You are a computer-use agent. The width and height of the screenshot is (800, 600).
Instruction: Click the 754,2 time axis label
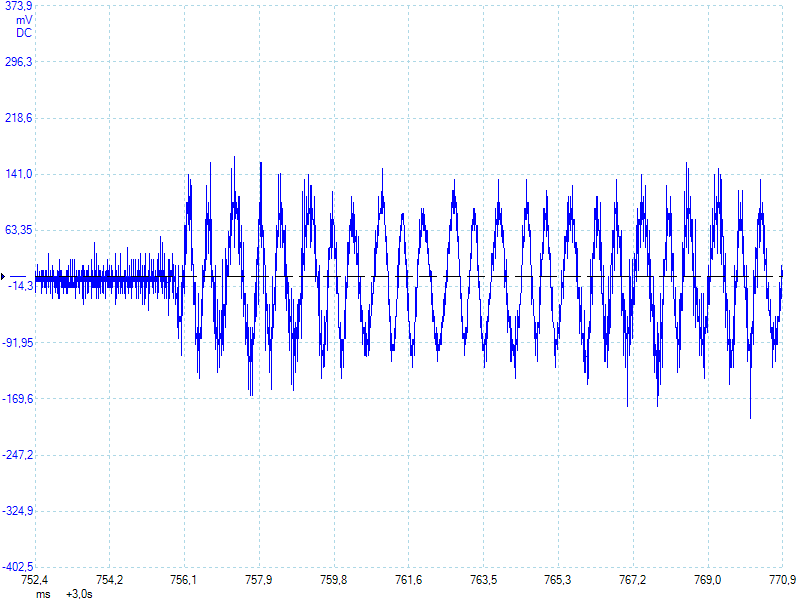[x=110, y=580]
